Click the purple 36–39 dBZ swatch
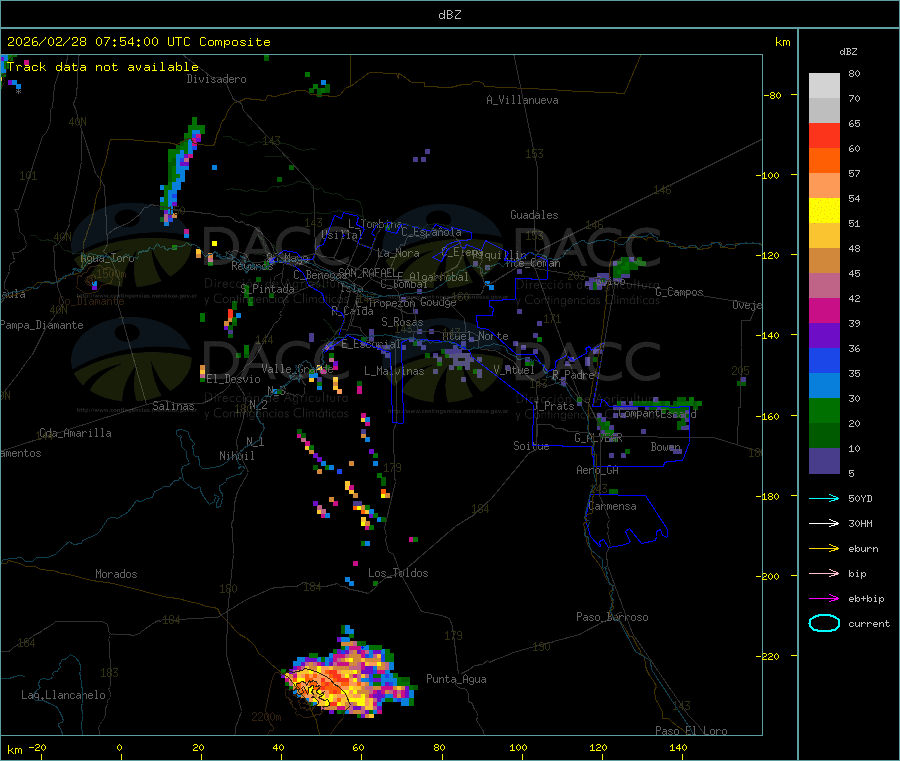900x761 pixels. point(824,335)
